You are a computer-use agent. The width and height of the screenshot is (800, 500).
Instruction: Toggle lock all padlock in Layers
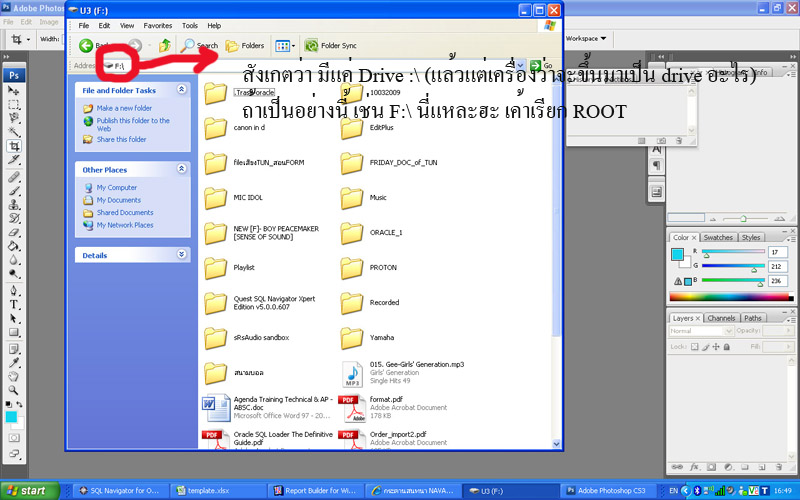tap(727, 347)
